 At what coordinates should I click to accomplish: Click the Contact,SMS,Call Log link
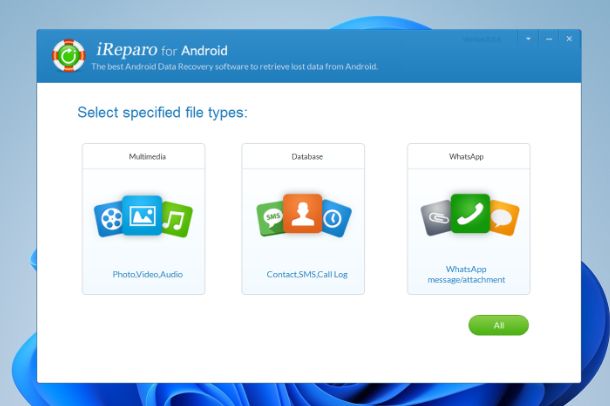click(x=307, y=274)
